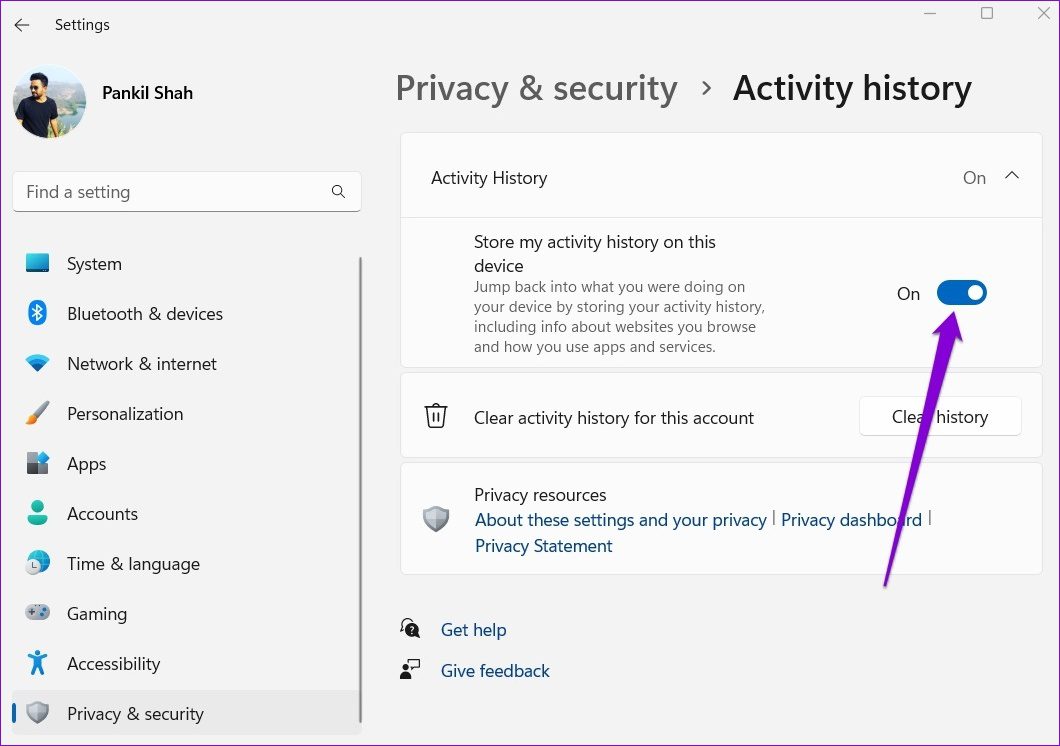Click the back arrow in Settings

tap(22, 25)
